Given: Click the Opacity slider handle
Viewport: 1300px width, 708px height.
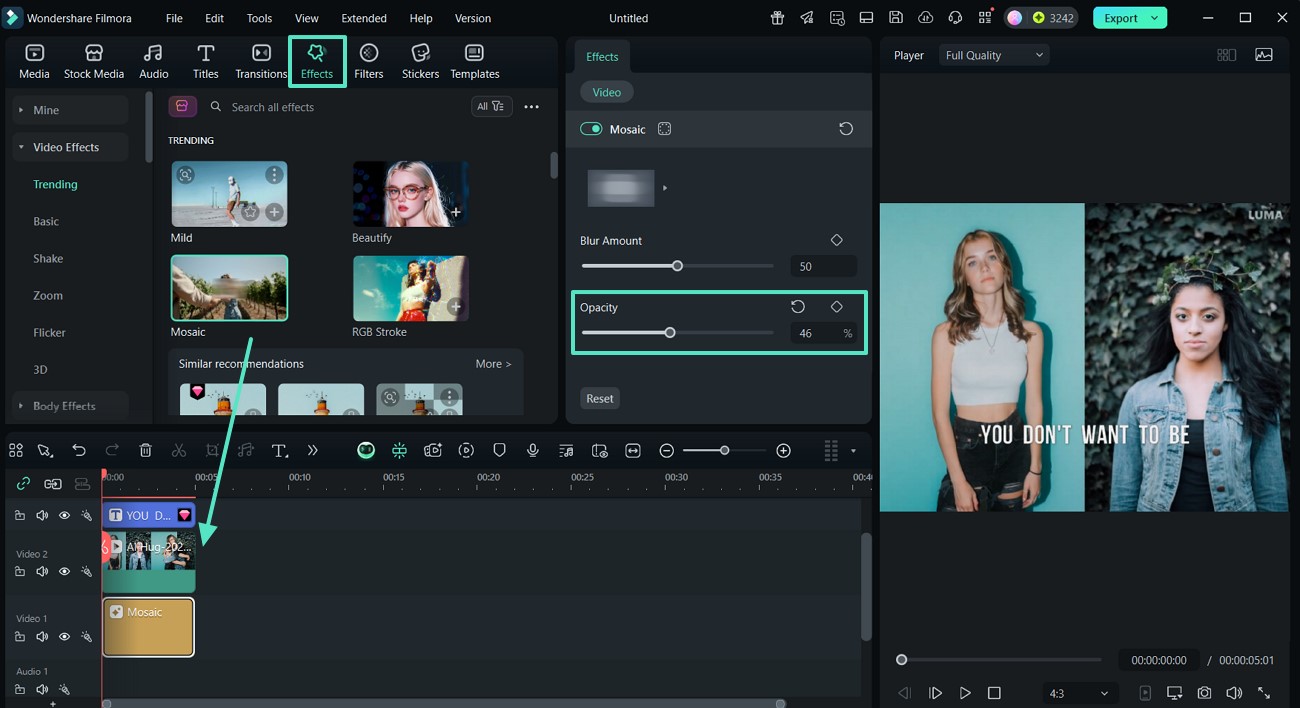Looking at the screenshot, I should [x=670, y=333].
